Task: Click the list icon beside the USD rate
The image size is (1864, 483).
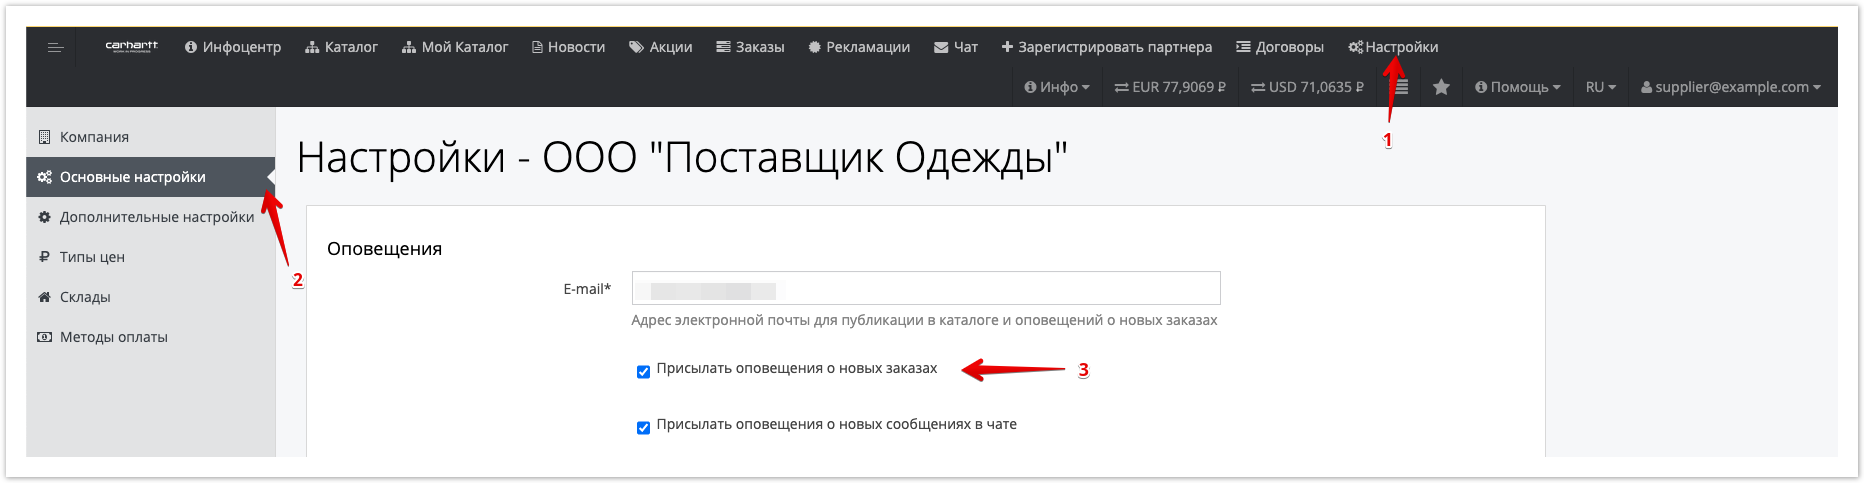Action: [1401, 87]
